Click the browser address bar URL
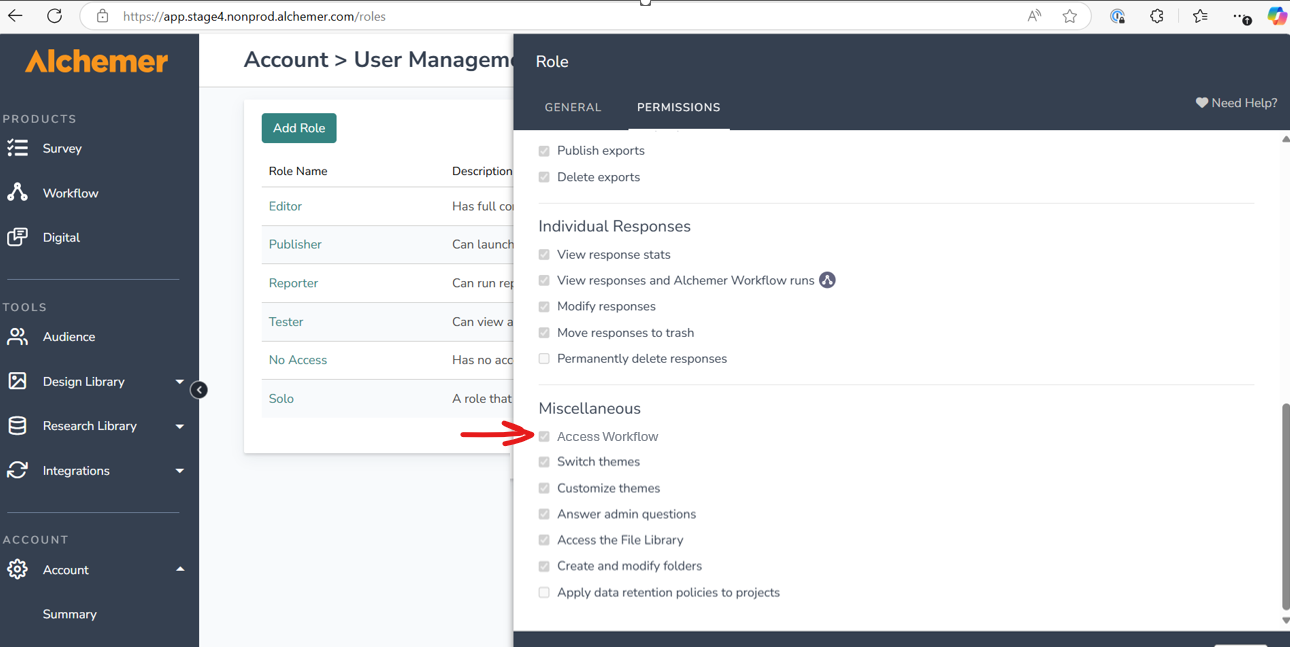Viewport: 1290px width, 647px height. 254,16
